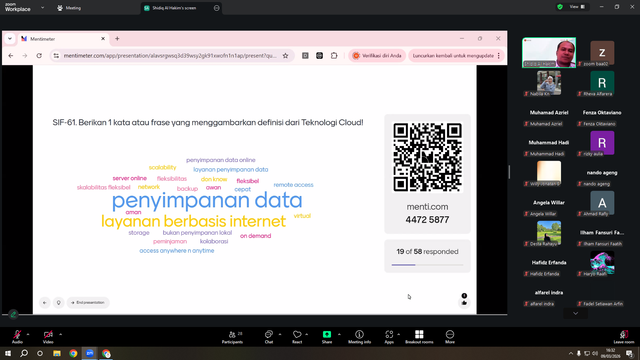This screenshot has width=640, height=360.
Task: Select Nabila participant video tile
Action: (x=549, y=83)
